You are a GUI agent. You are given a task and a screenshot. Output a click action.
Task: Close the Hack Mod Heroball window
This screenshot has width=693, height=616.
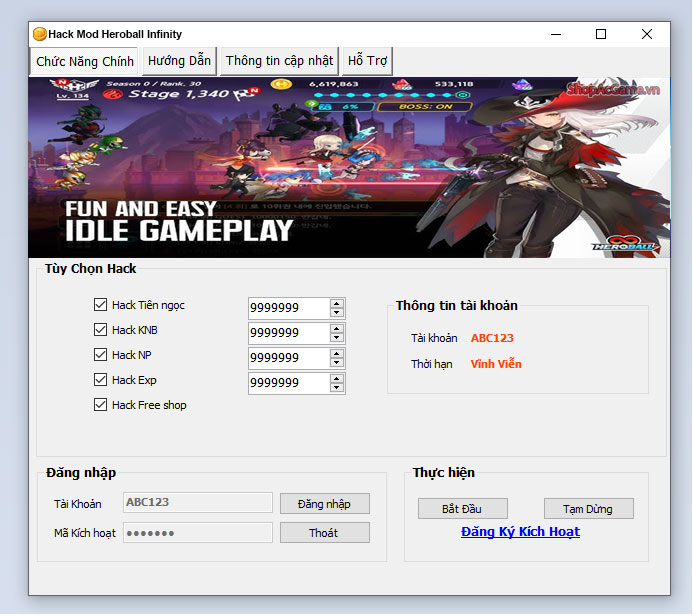point(647,34)
